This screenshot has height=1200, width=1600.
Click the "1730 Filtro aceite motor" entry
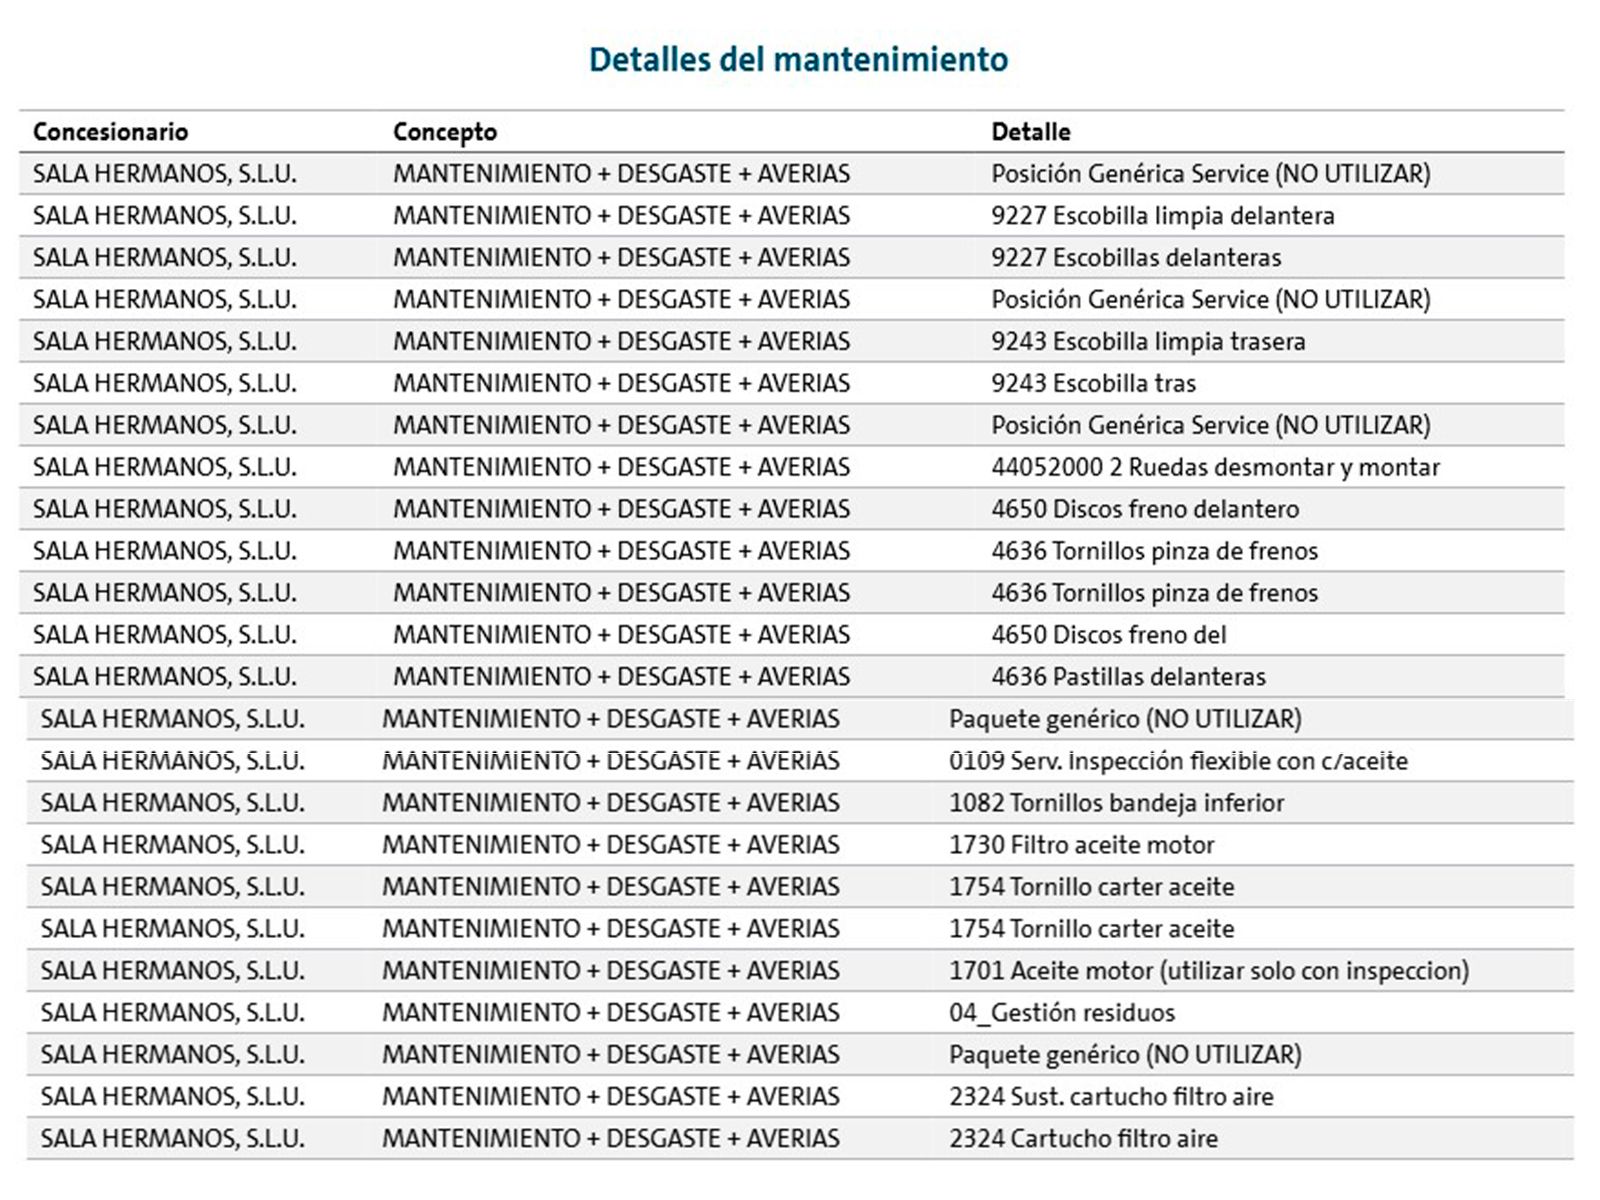pyautogui.click(x=1081, y=846)
